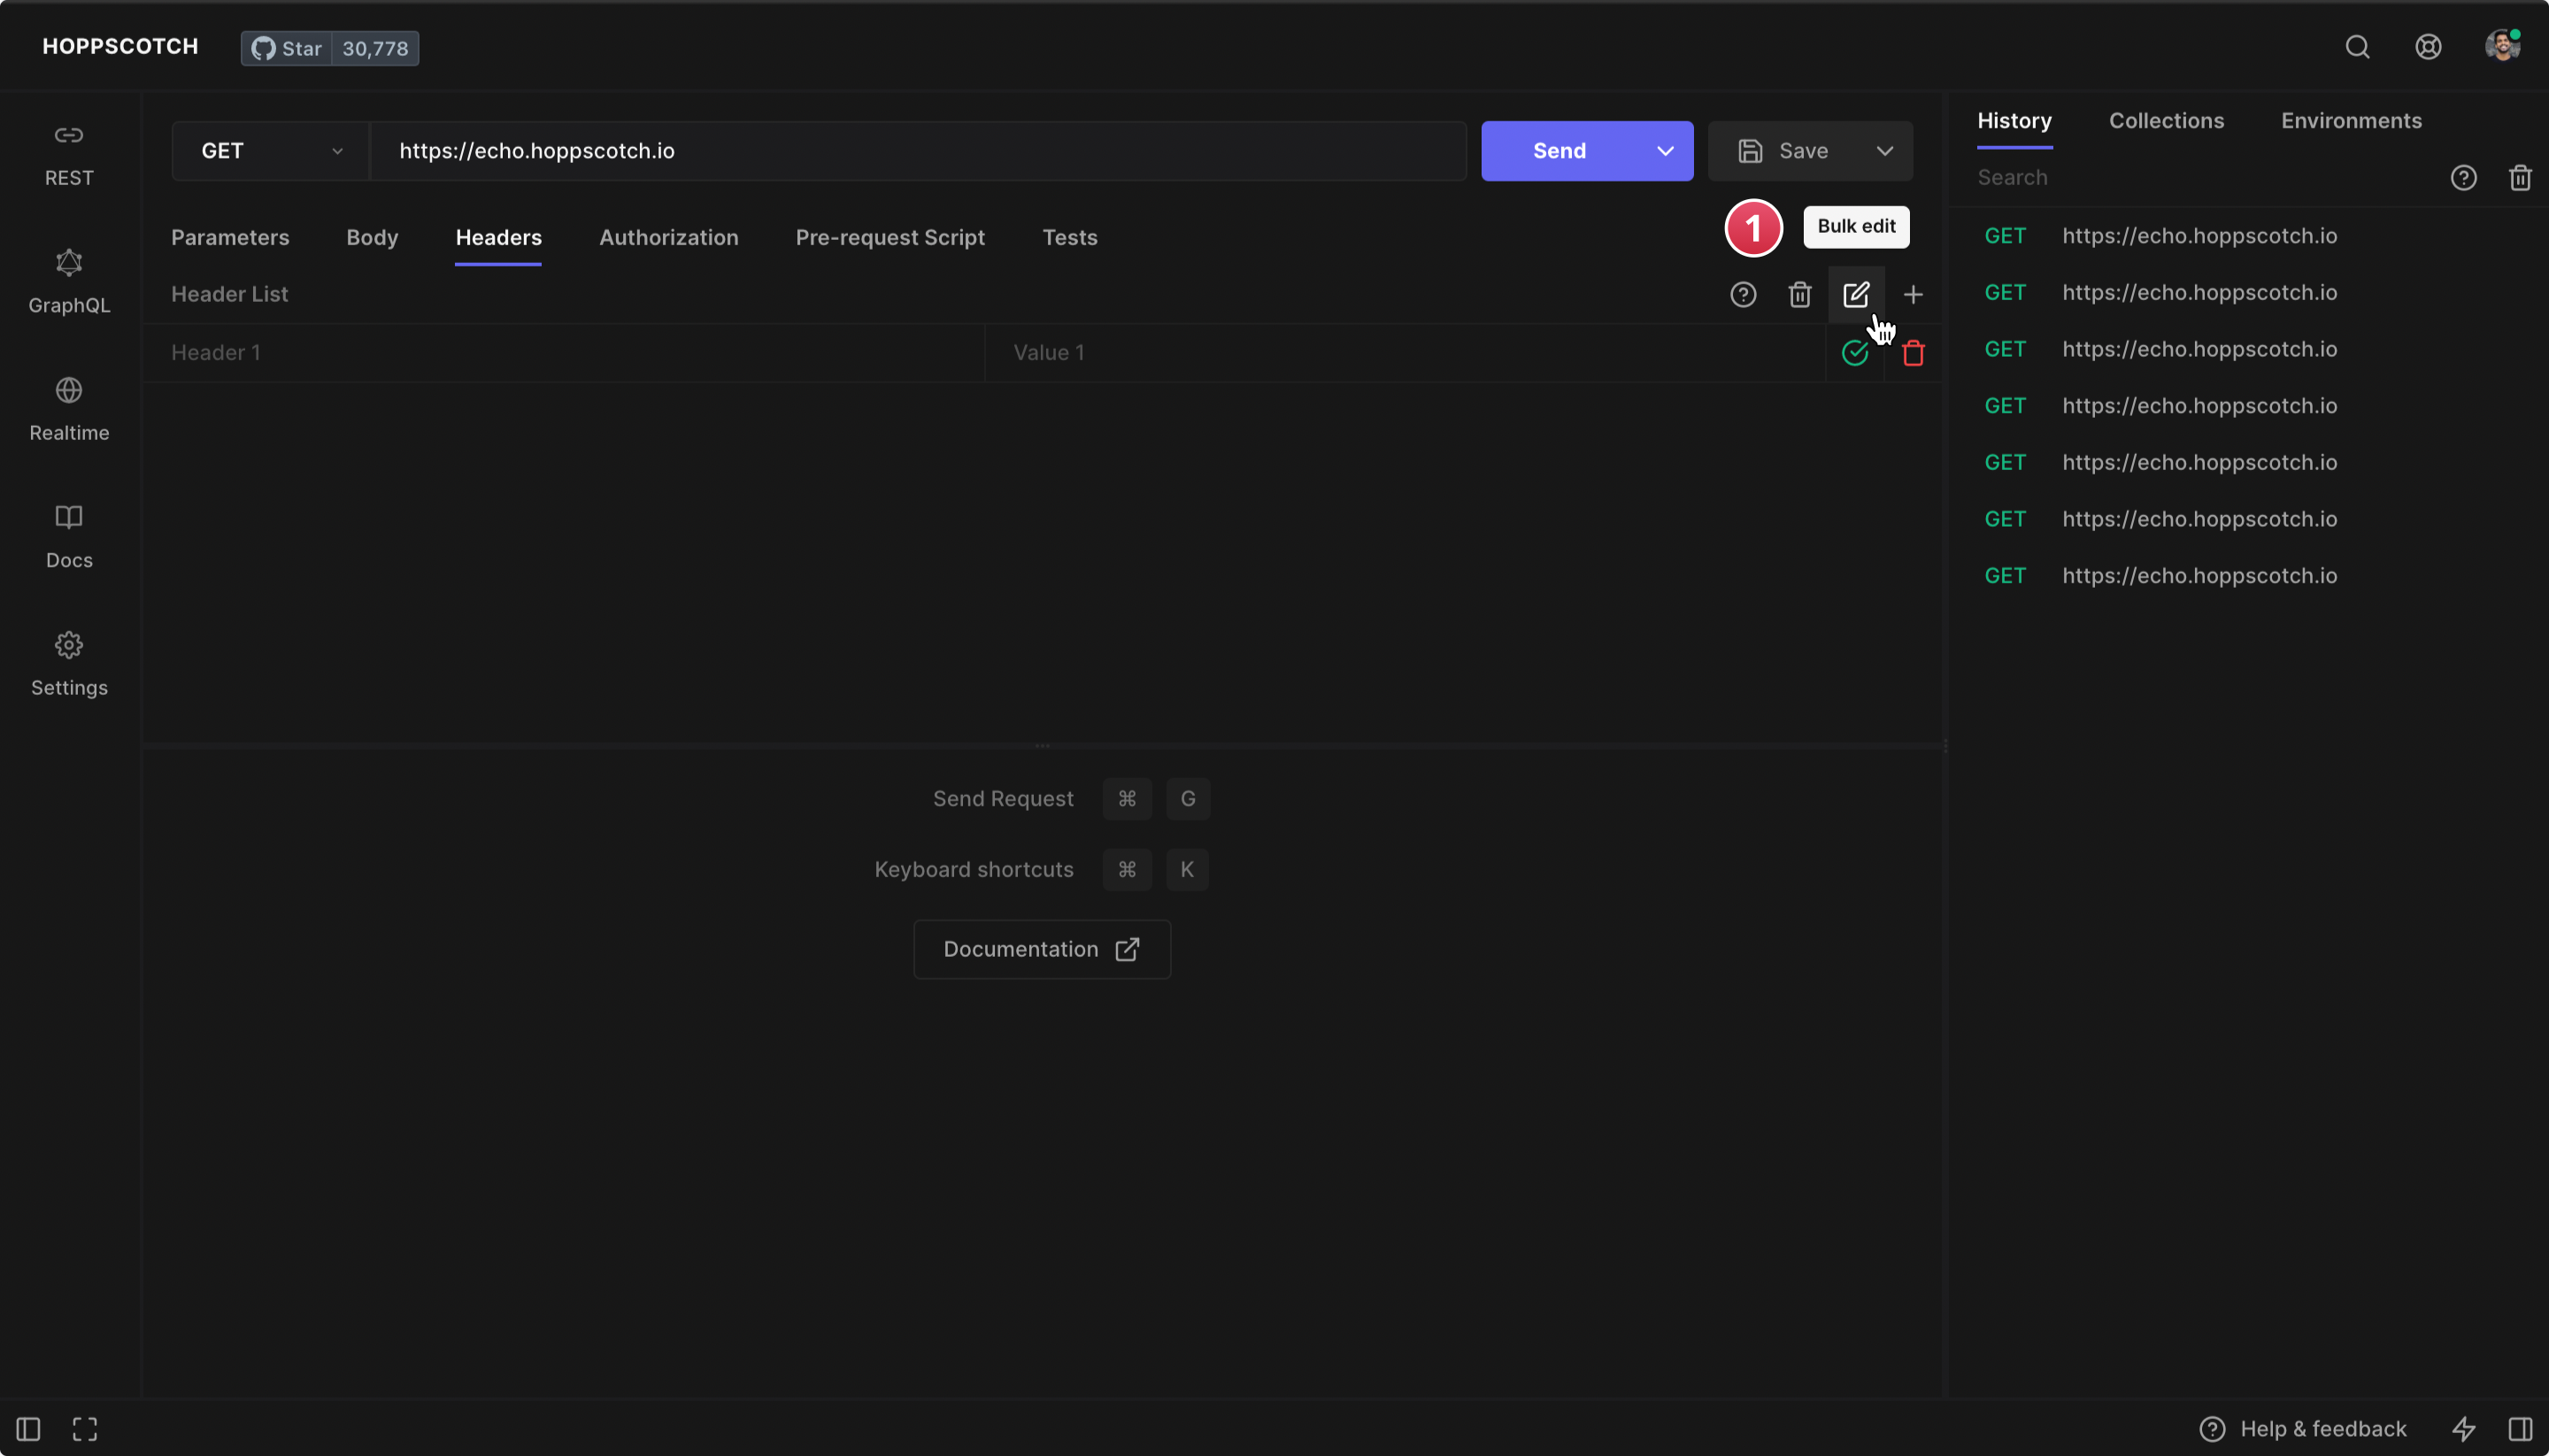Click the Documentation link button
The height and width of the screenshot is (1456, 2549).
click(1041, 949)
